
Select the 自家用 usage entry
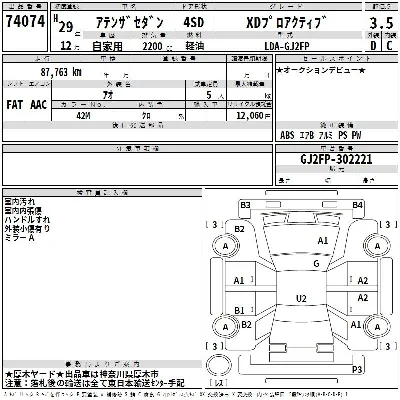(107, 46)
